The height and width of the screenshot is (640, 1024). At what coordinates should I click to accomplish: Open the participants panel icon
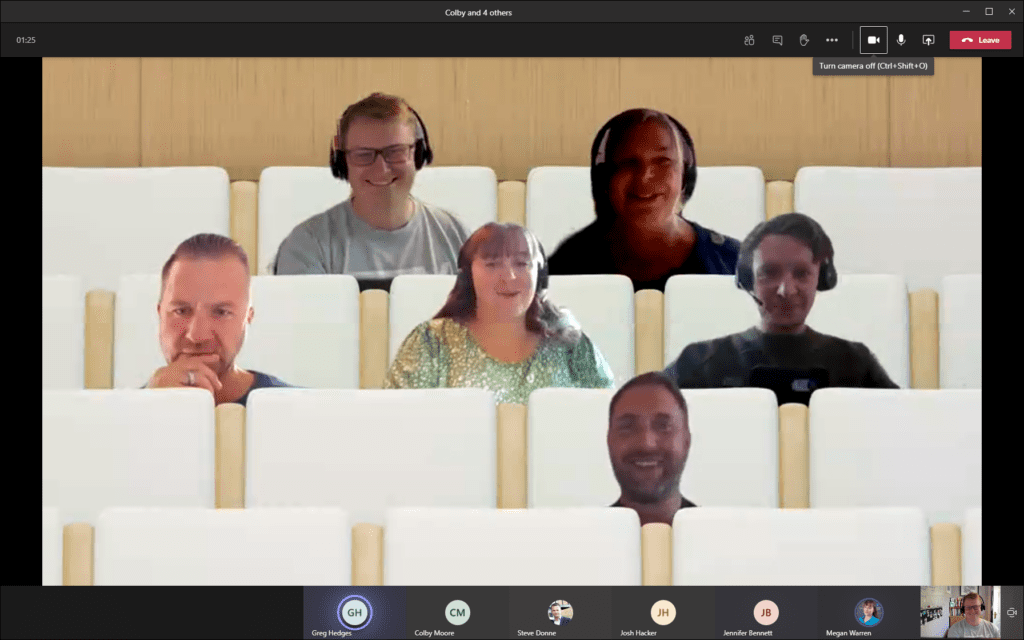749,40
